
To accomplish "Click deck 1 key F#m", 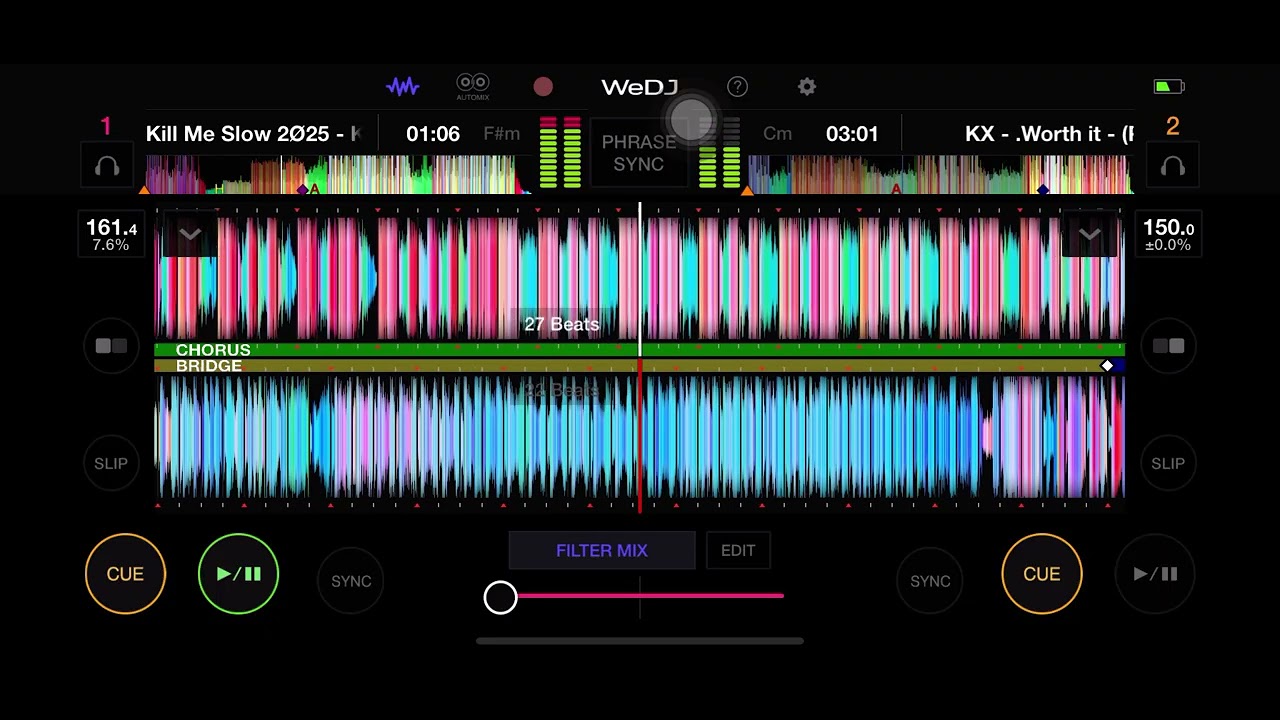I will coord(501,134).
